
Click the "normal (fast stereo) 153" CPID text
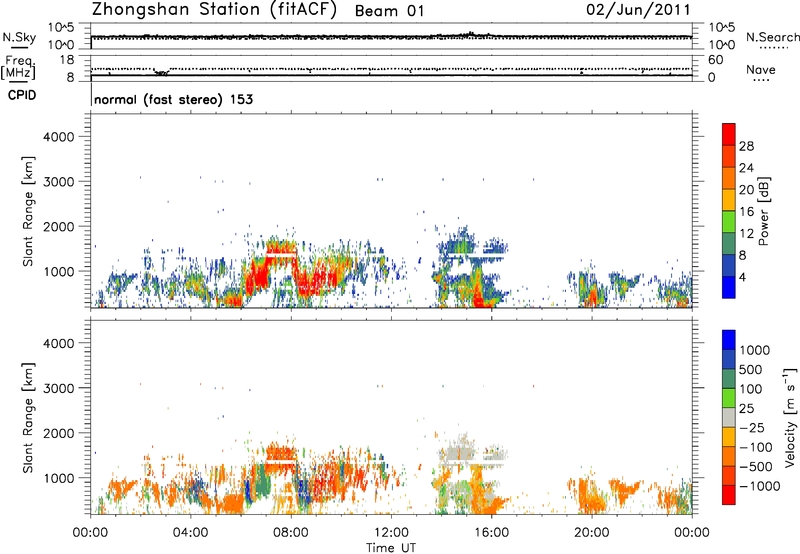point(173,99)
